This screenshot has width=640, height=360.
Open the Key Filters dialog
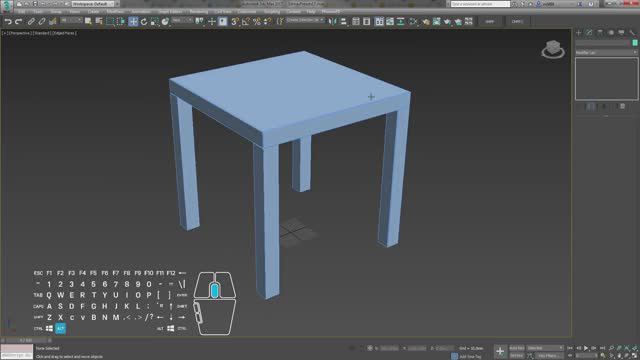[x=549, y=356]
